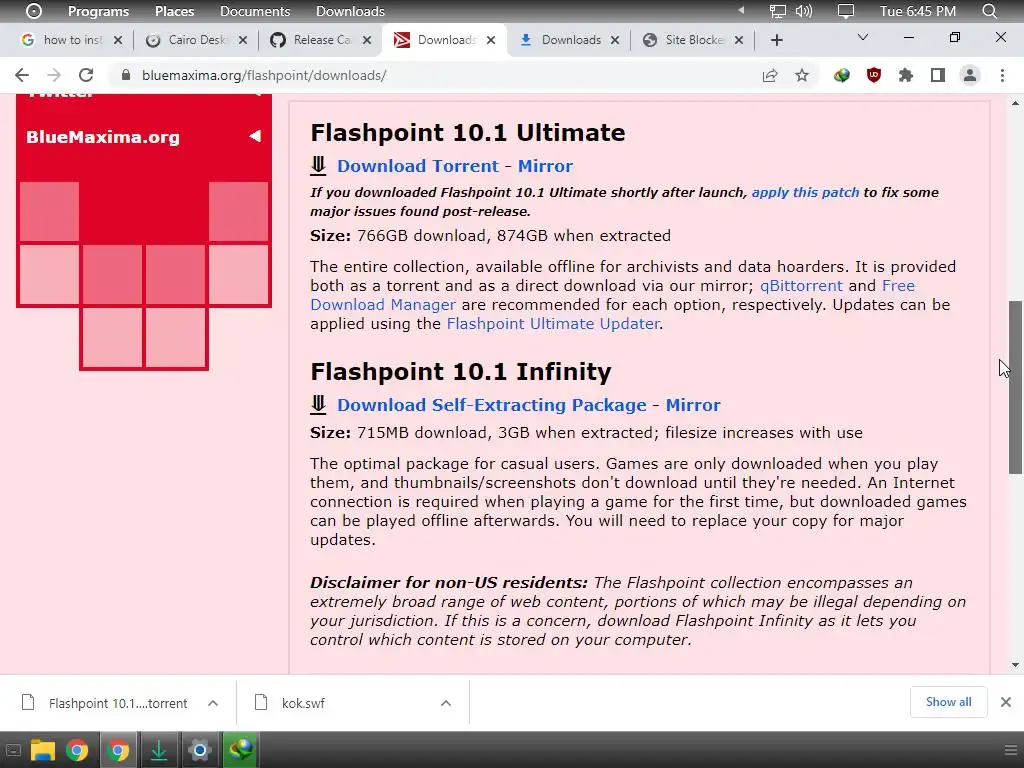Open the Documents menu

click(x=255, y=11)
